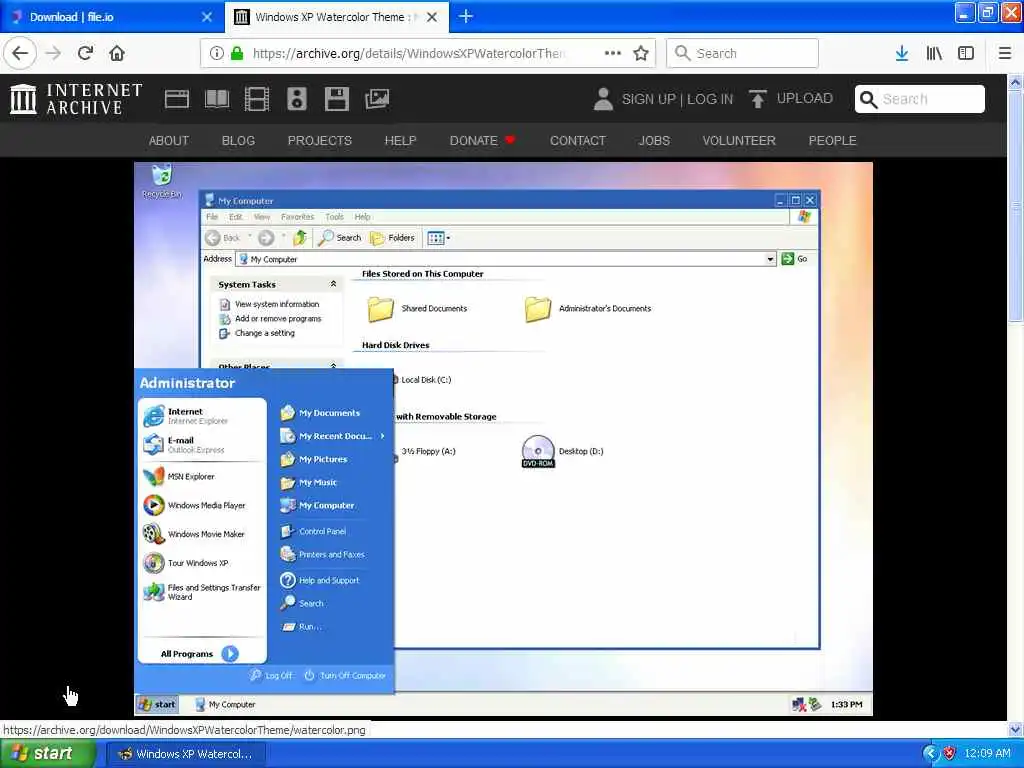Image resolution: width=1024 pixels, height=768 pixels.
Task: Close the Download | file.io tab
Action: [206, 17]
